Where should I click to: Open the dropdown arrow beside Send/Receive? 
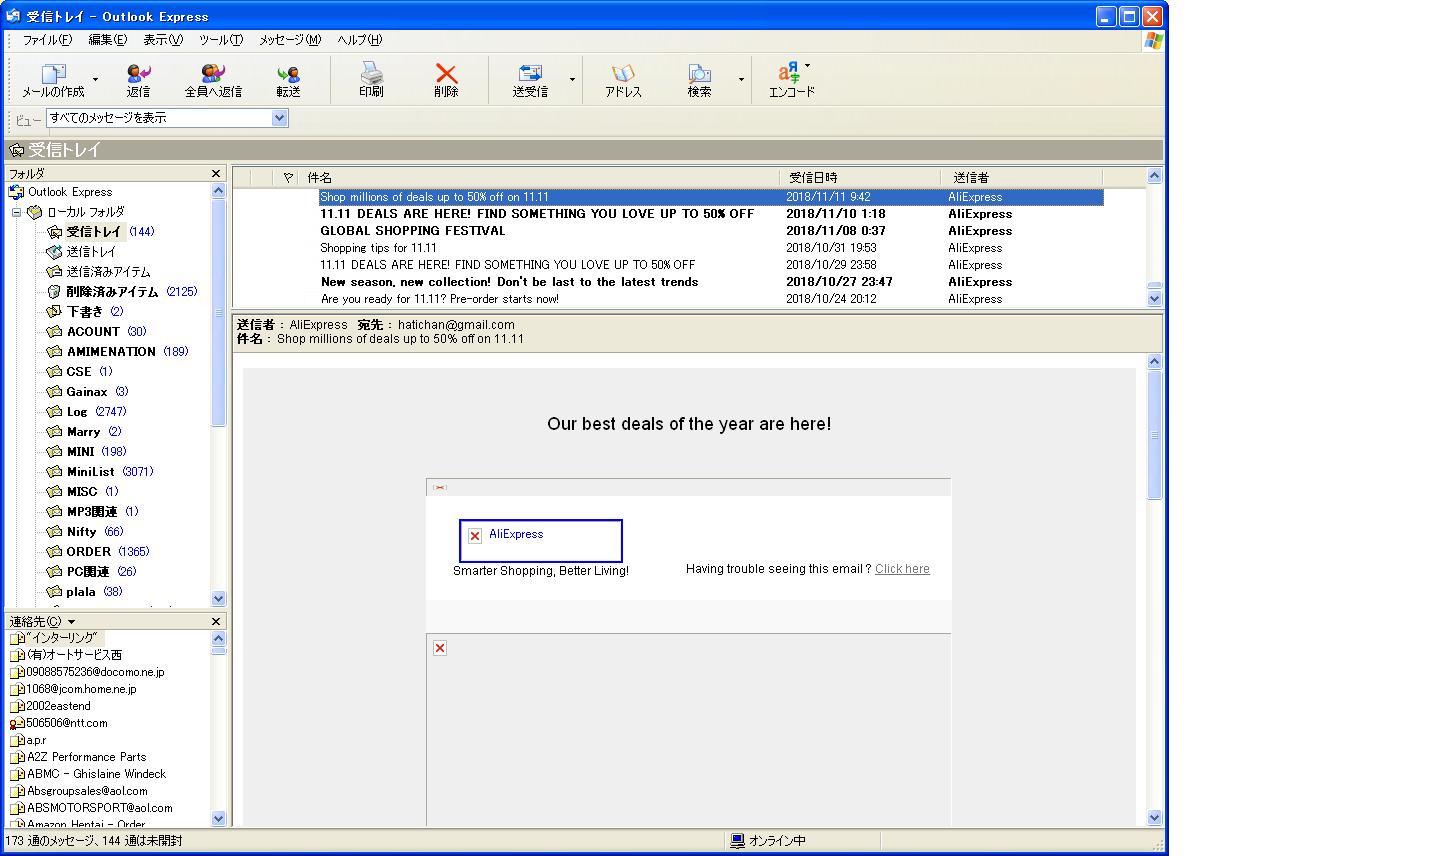[572, 79]
